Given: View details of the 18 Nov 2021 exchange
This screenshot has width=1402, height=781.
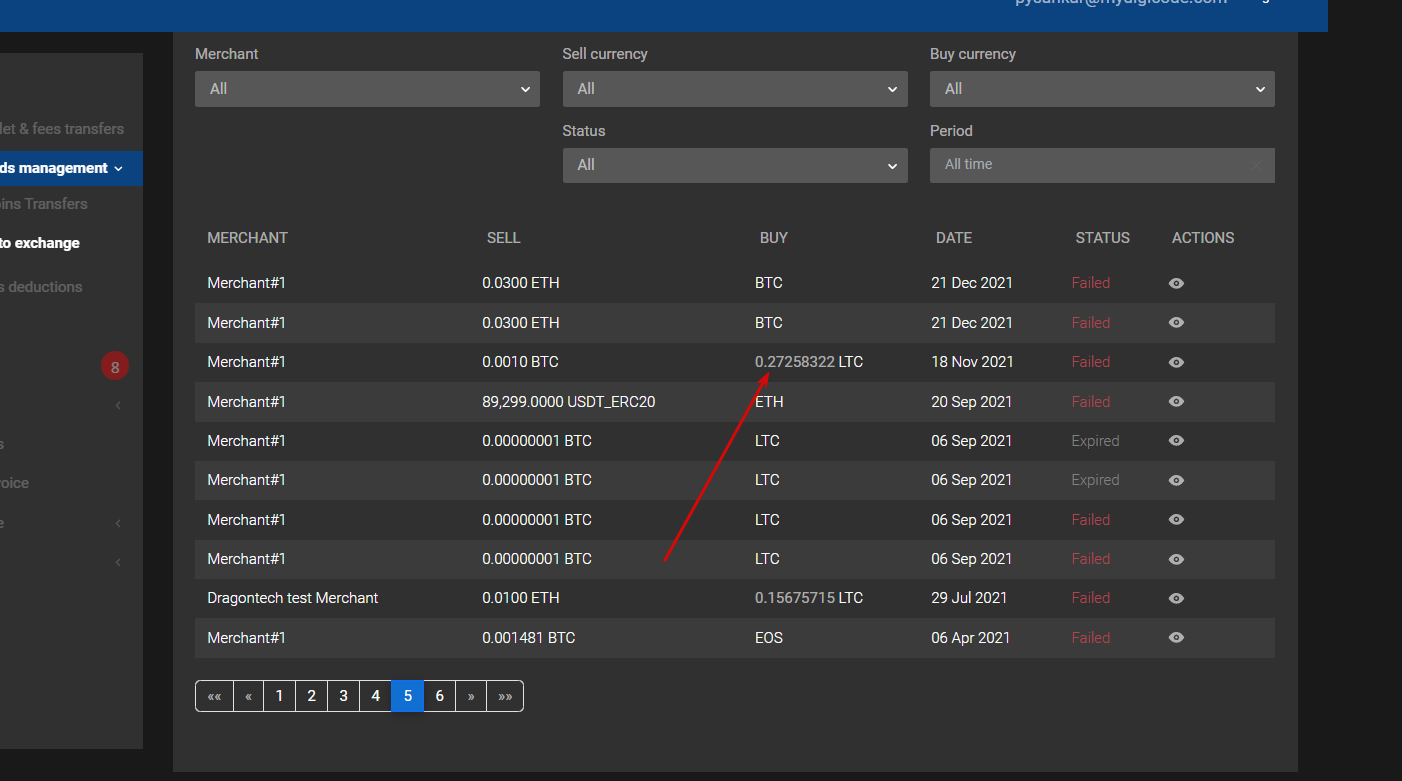Looking at the screenshot, I should (x=1176, y=362).
